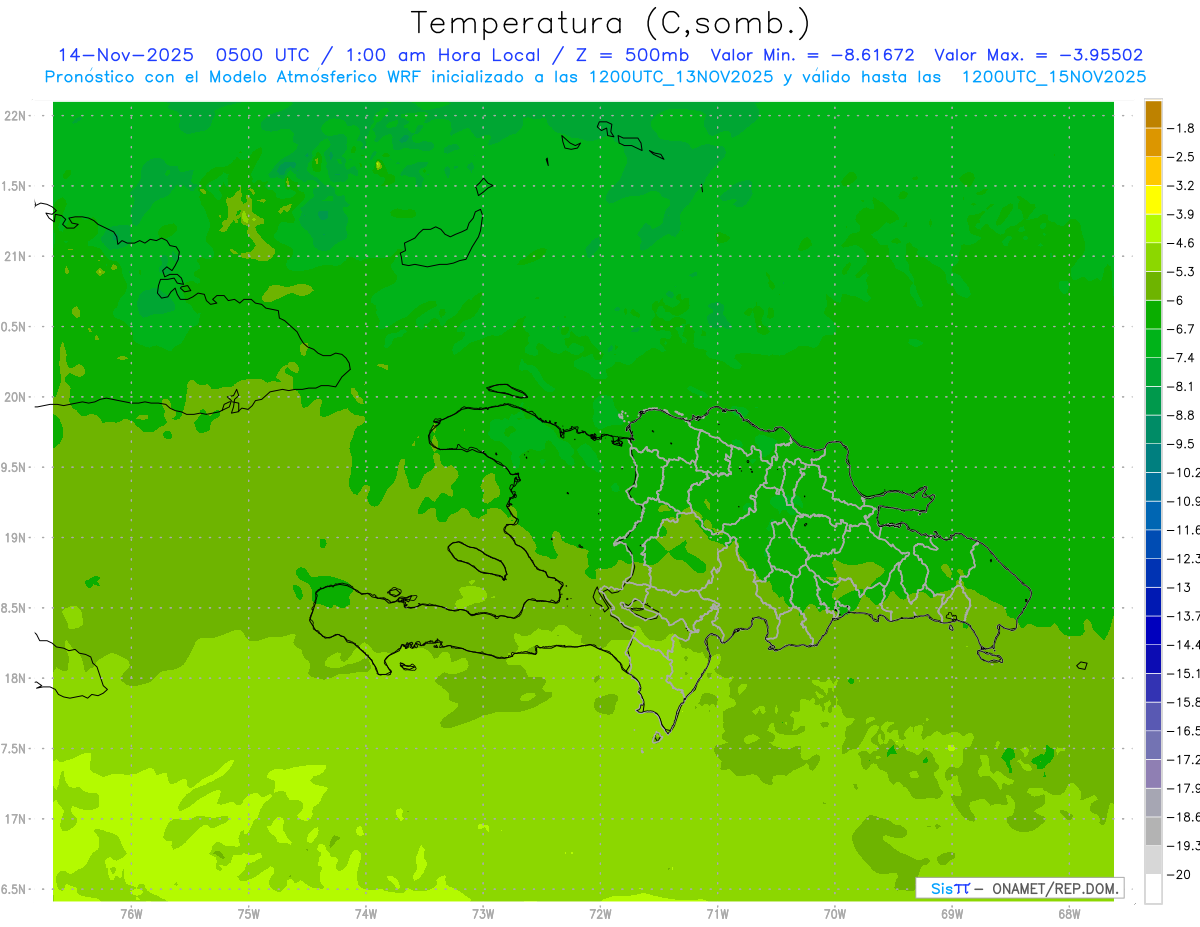Click the '21N' latitude axis label
The image size is (1200, 927).
16,257
